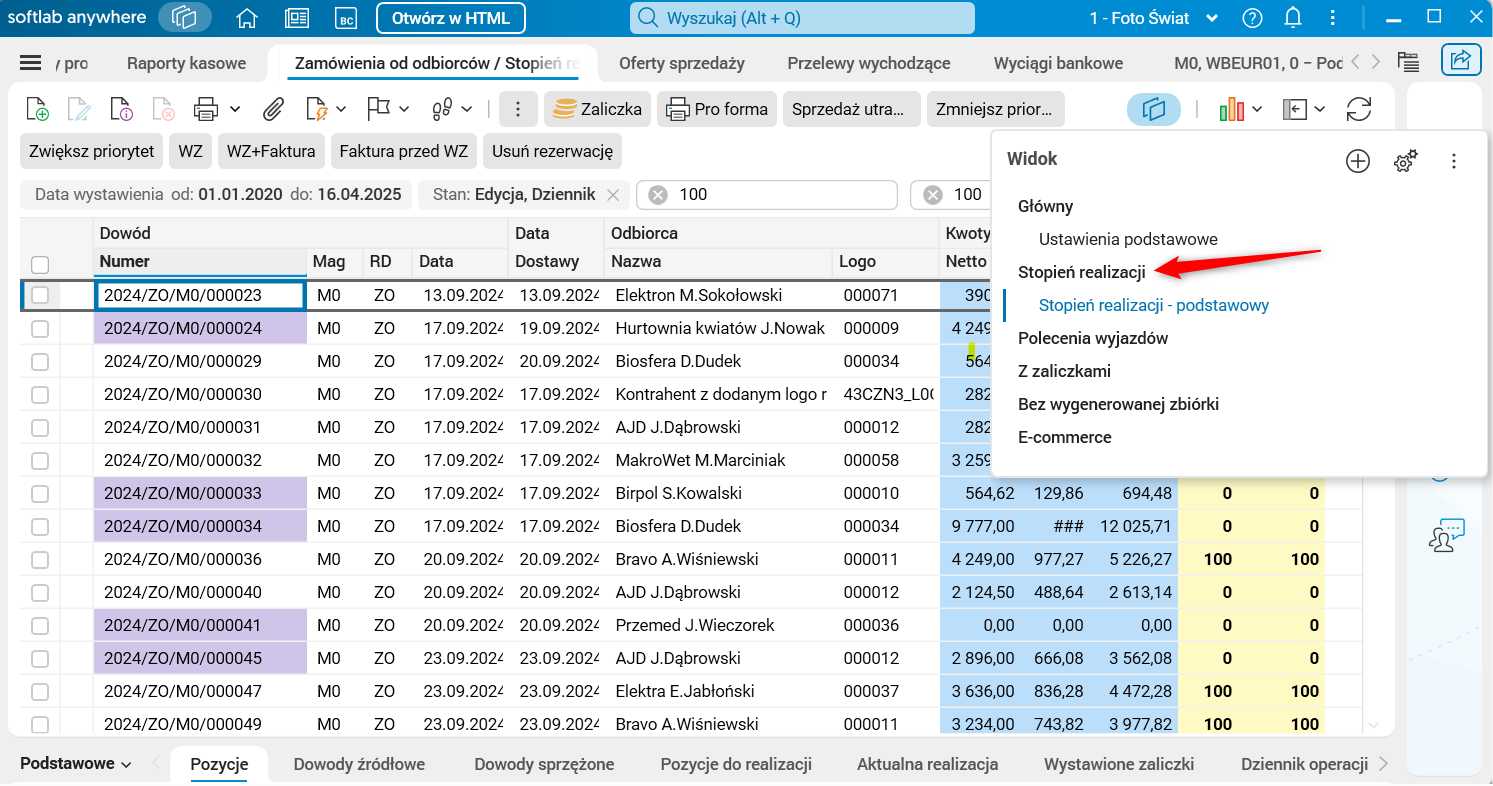Add a new view with plus icon
The height and width of the screenshot is (786, 1493).
(1357, 160)
